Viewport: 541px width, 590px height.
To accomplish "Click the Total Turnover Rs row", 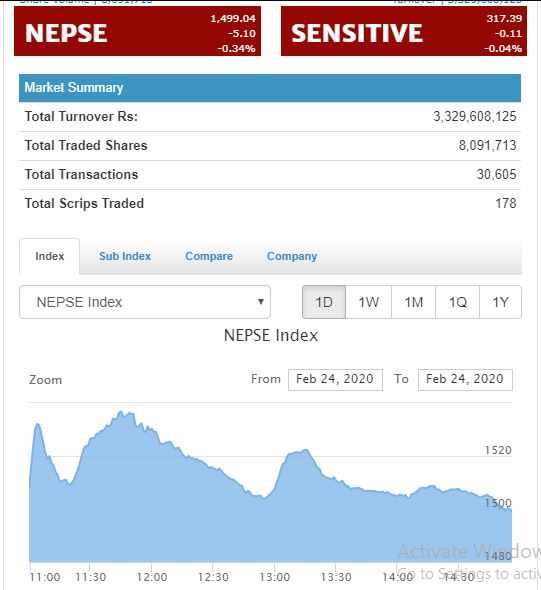I will pyautogui.click(x=270, y=117).
